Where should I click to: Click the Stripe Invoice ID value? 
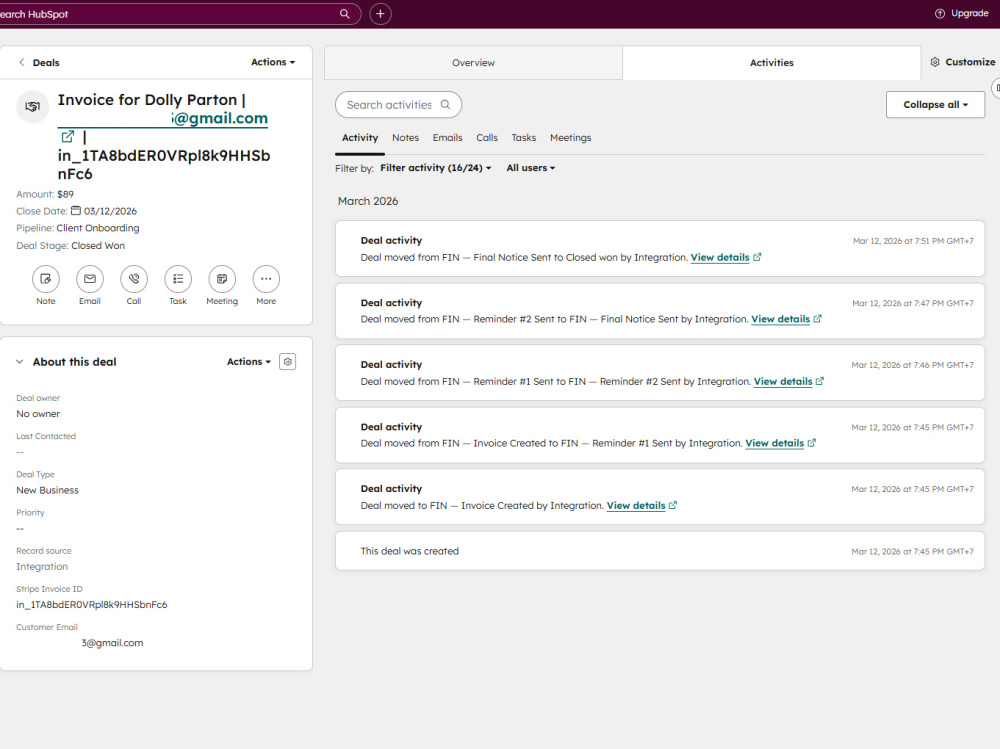(x=92, y=605)
